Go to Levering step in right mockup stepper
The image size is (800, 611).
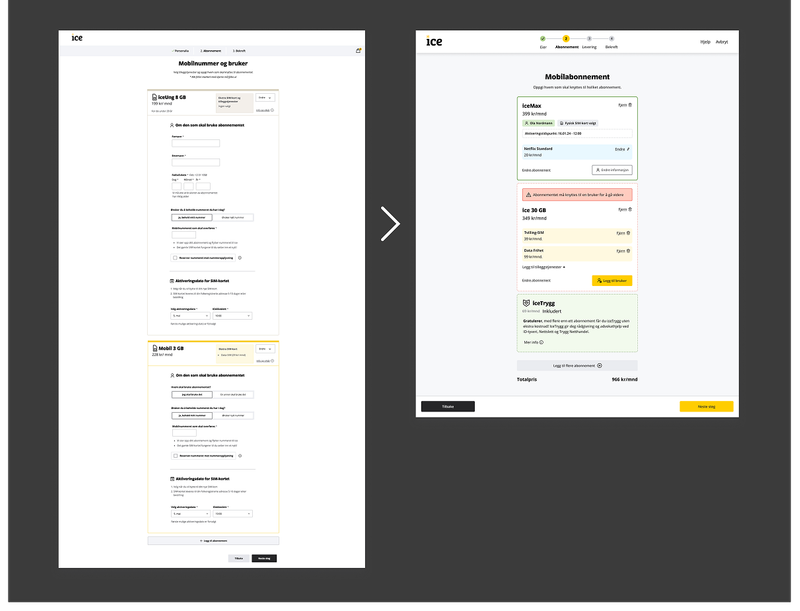(x=589, y=42)
